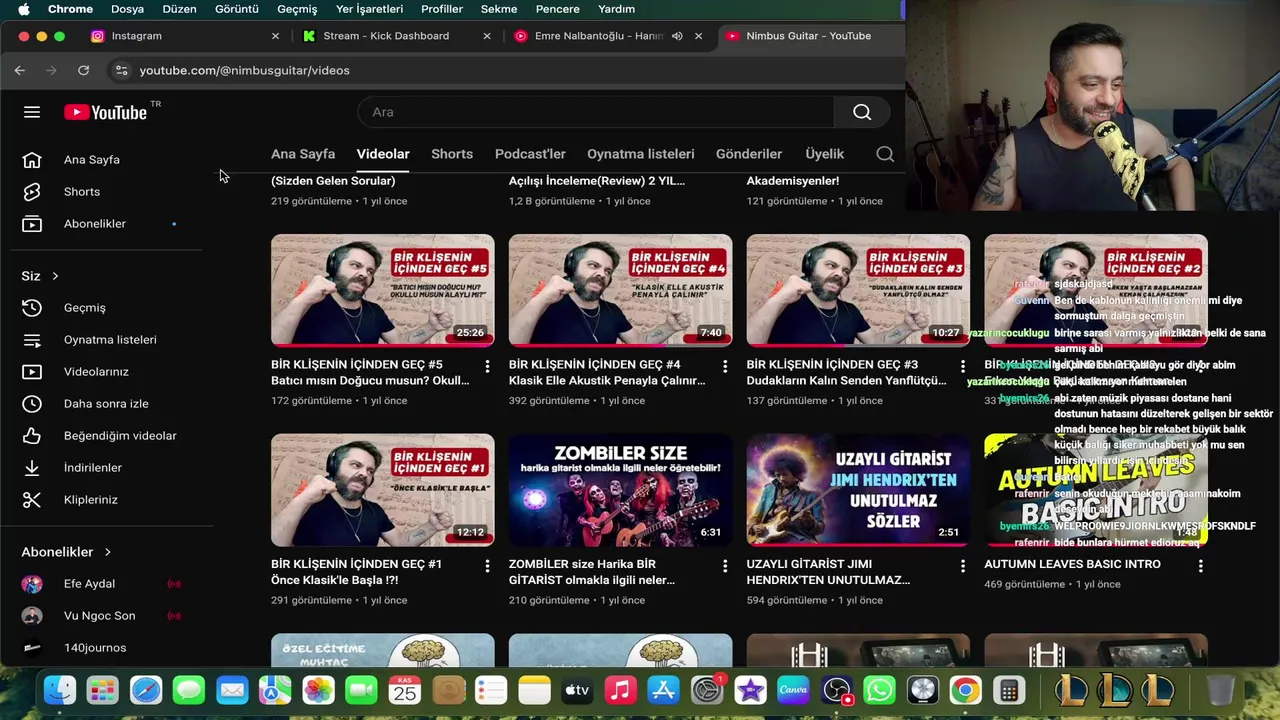1280x720 pixels.
Task: Click the Chrome address bar URL
Action: point(244,70)
